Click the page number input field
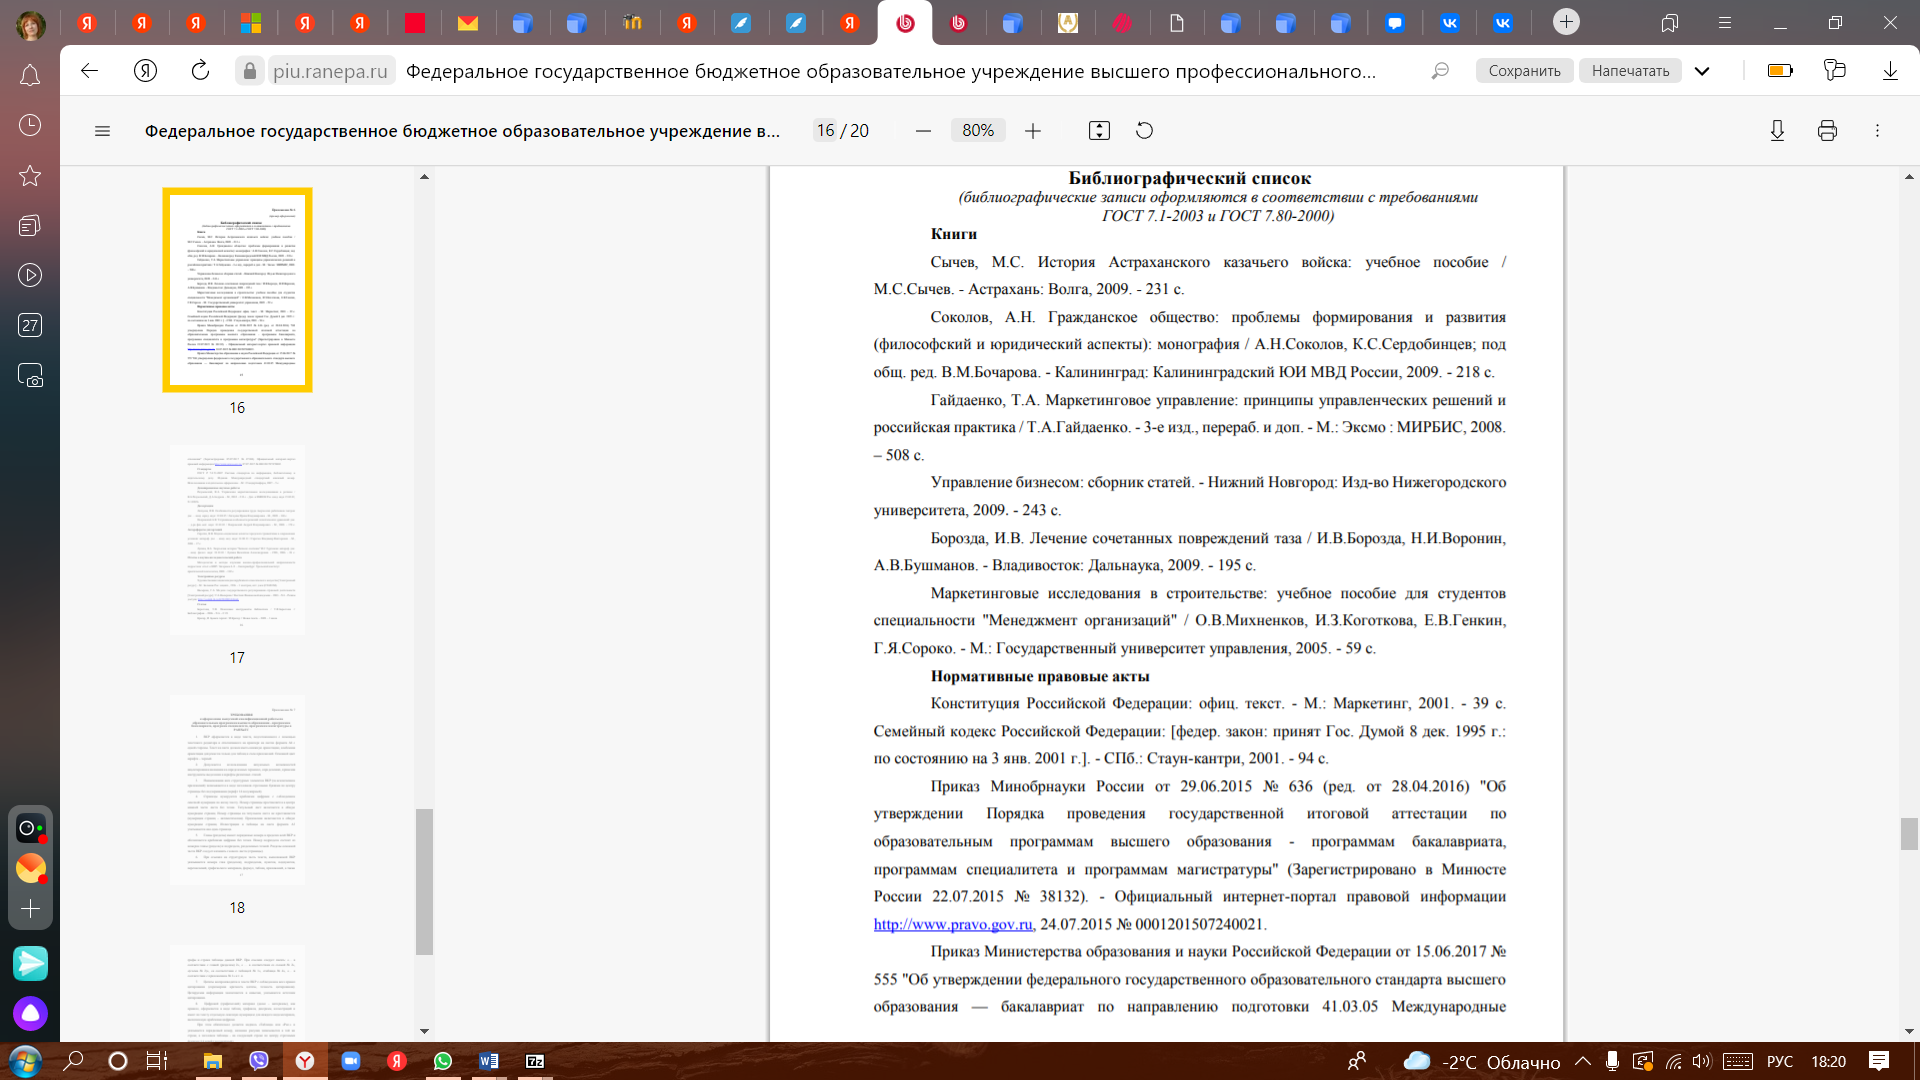Image resolution: width=1920 pixels, height=1080 pixels. 825,131
